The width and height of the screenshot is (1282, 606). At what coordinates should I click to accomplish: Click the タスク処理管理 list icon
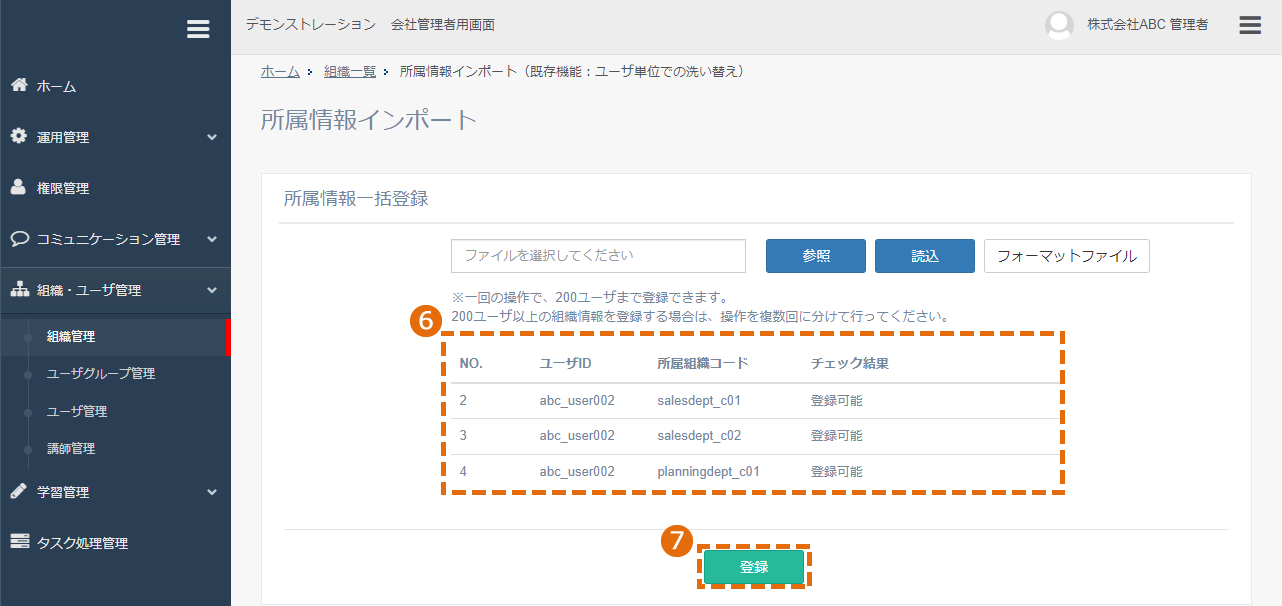[19, 542]
